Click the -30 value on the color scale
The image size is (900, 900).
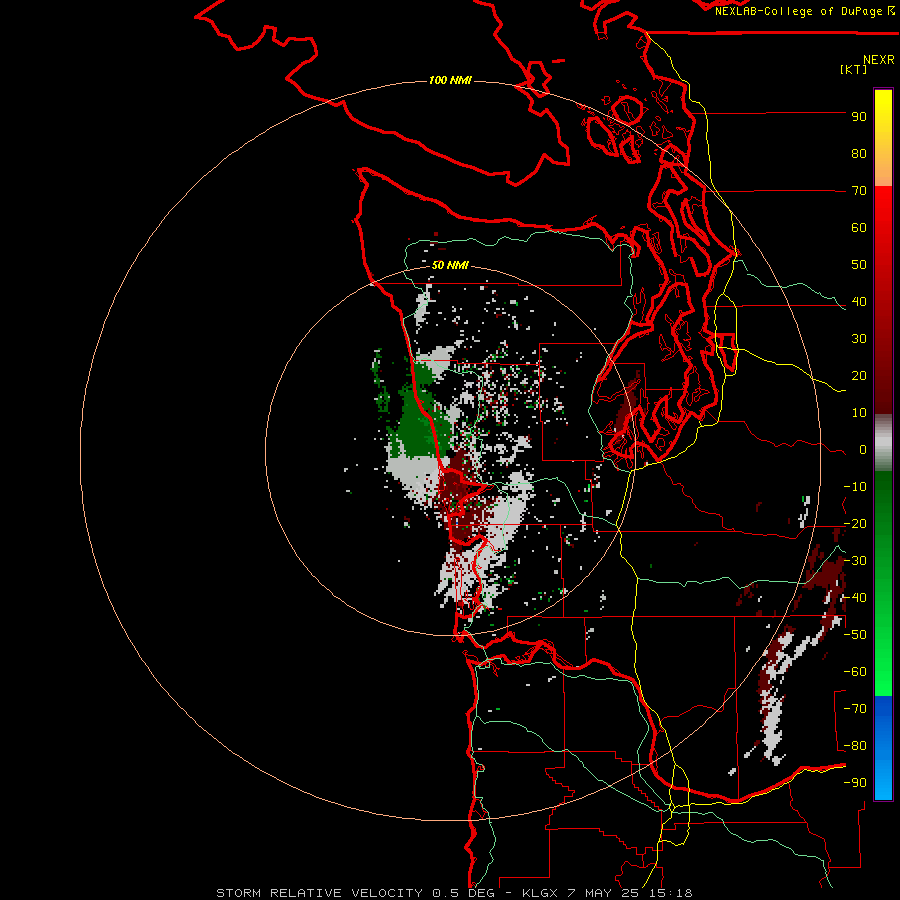point(855,561)
